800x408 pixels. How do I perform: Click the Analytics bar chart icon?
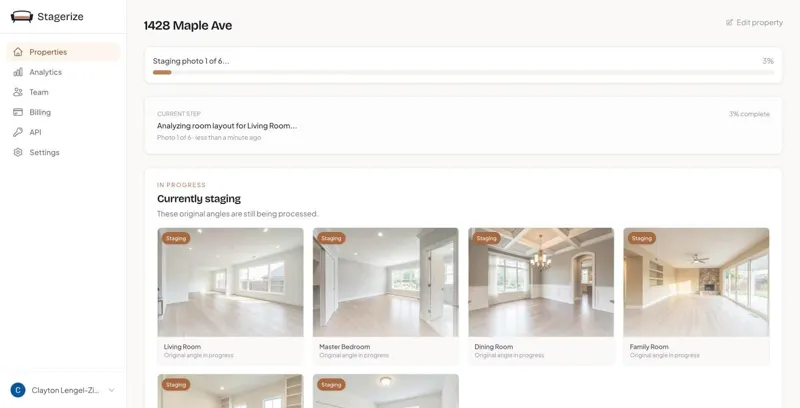pyautogui.click(x=18, y=72)
